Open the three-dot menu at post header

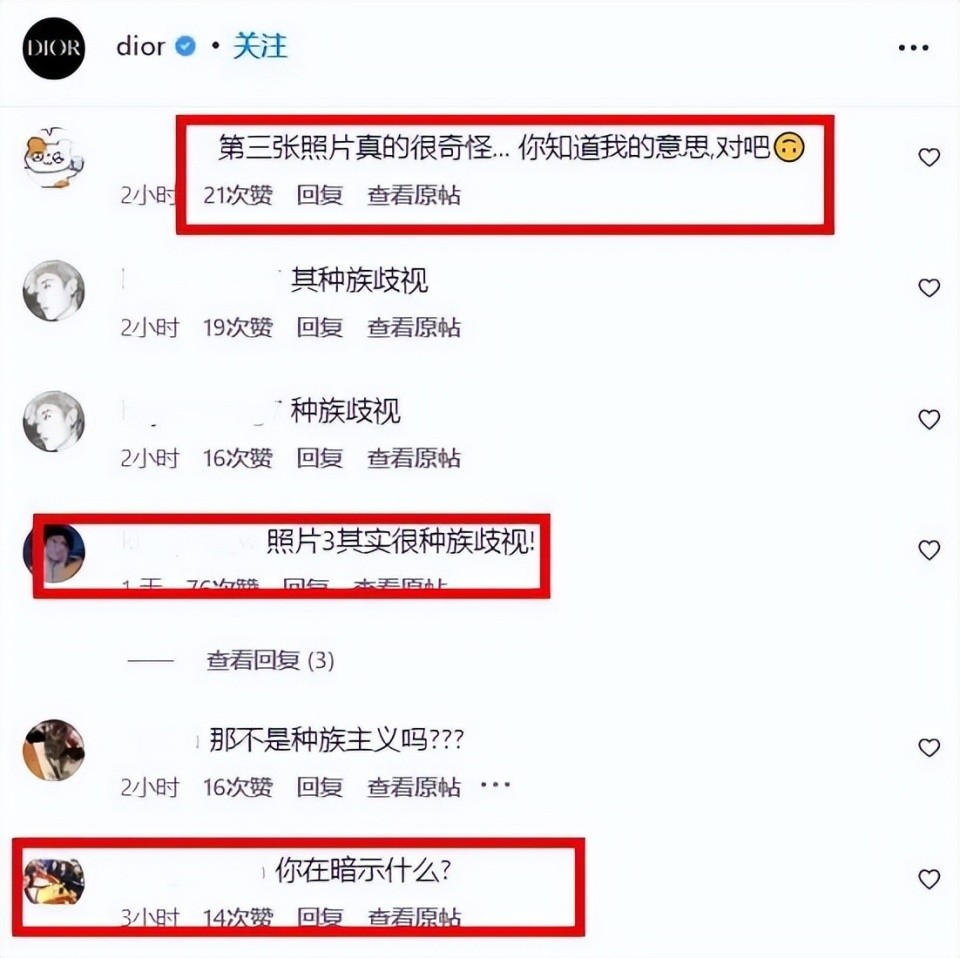pos(913,48)
